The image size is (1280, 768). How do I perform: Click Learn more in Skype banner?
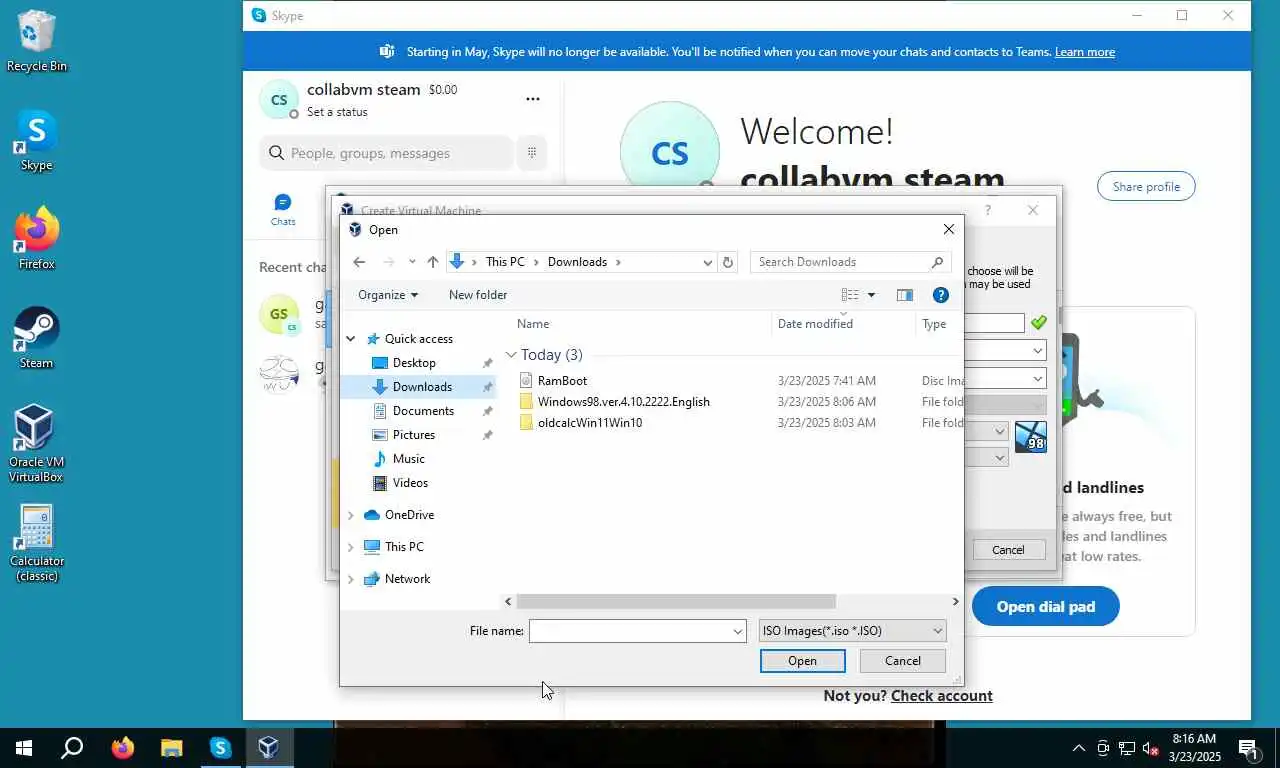point(1084,52)
